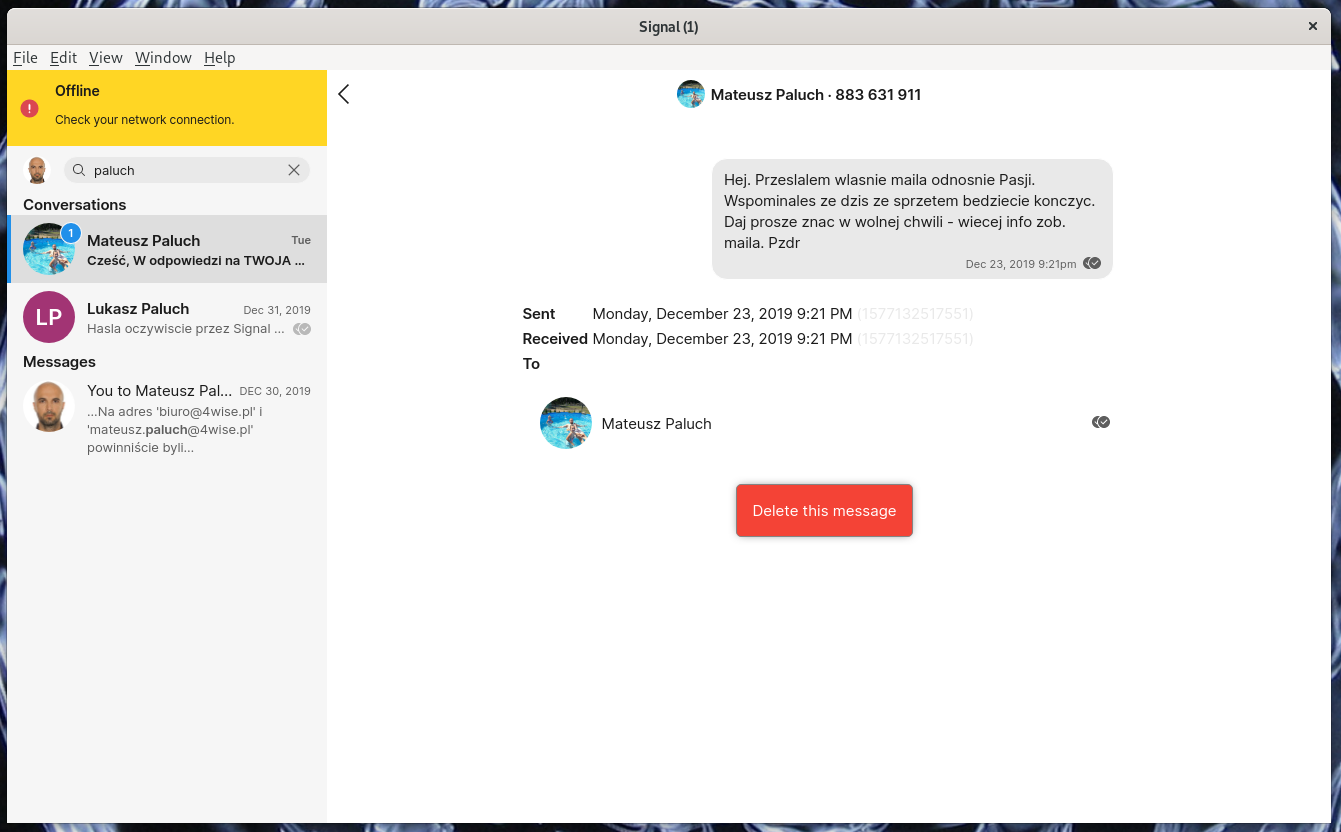Screen dimensions: 1341x832
Task: Click read checkmarks on Lukasz Paluch conversation
Action: tap(302, 329)
